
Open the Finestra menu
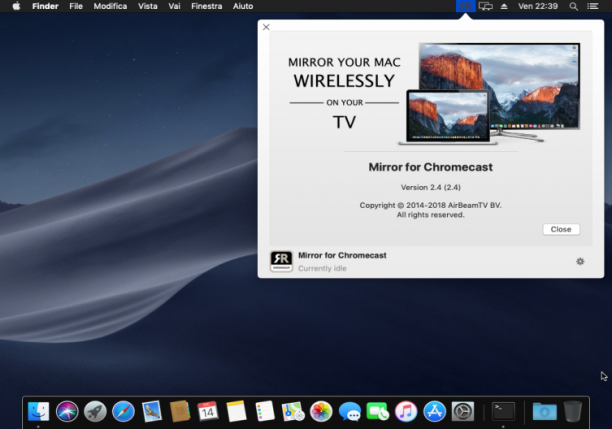tap(206, 6)
